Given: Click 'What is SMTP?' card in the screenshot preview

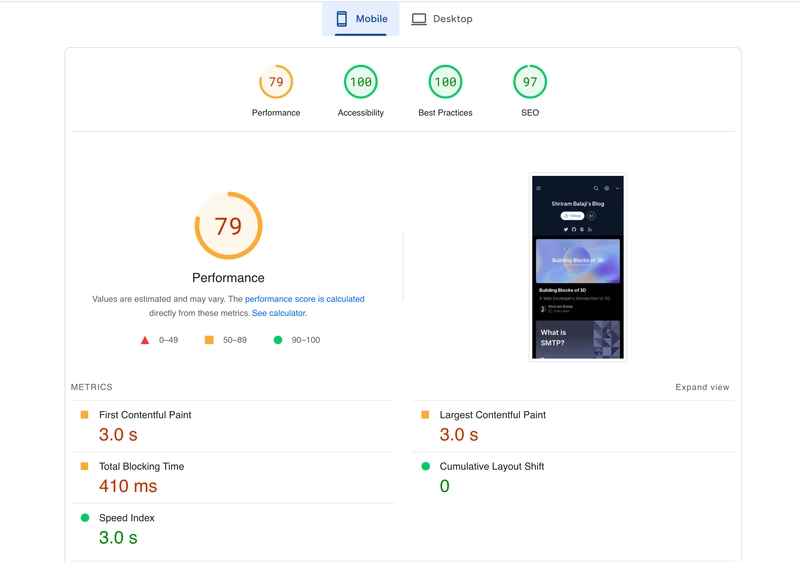Looking at the screenshot, I should [x=578, y=339].
